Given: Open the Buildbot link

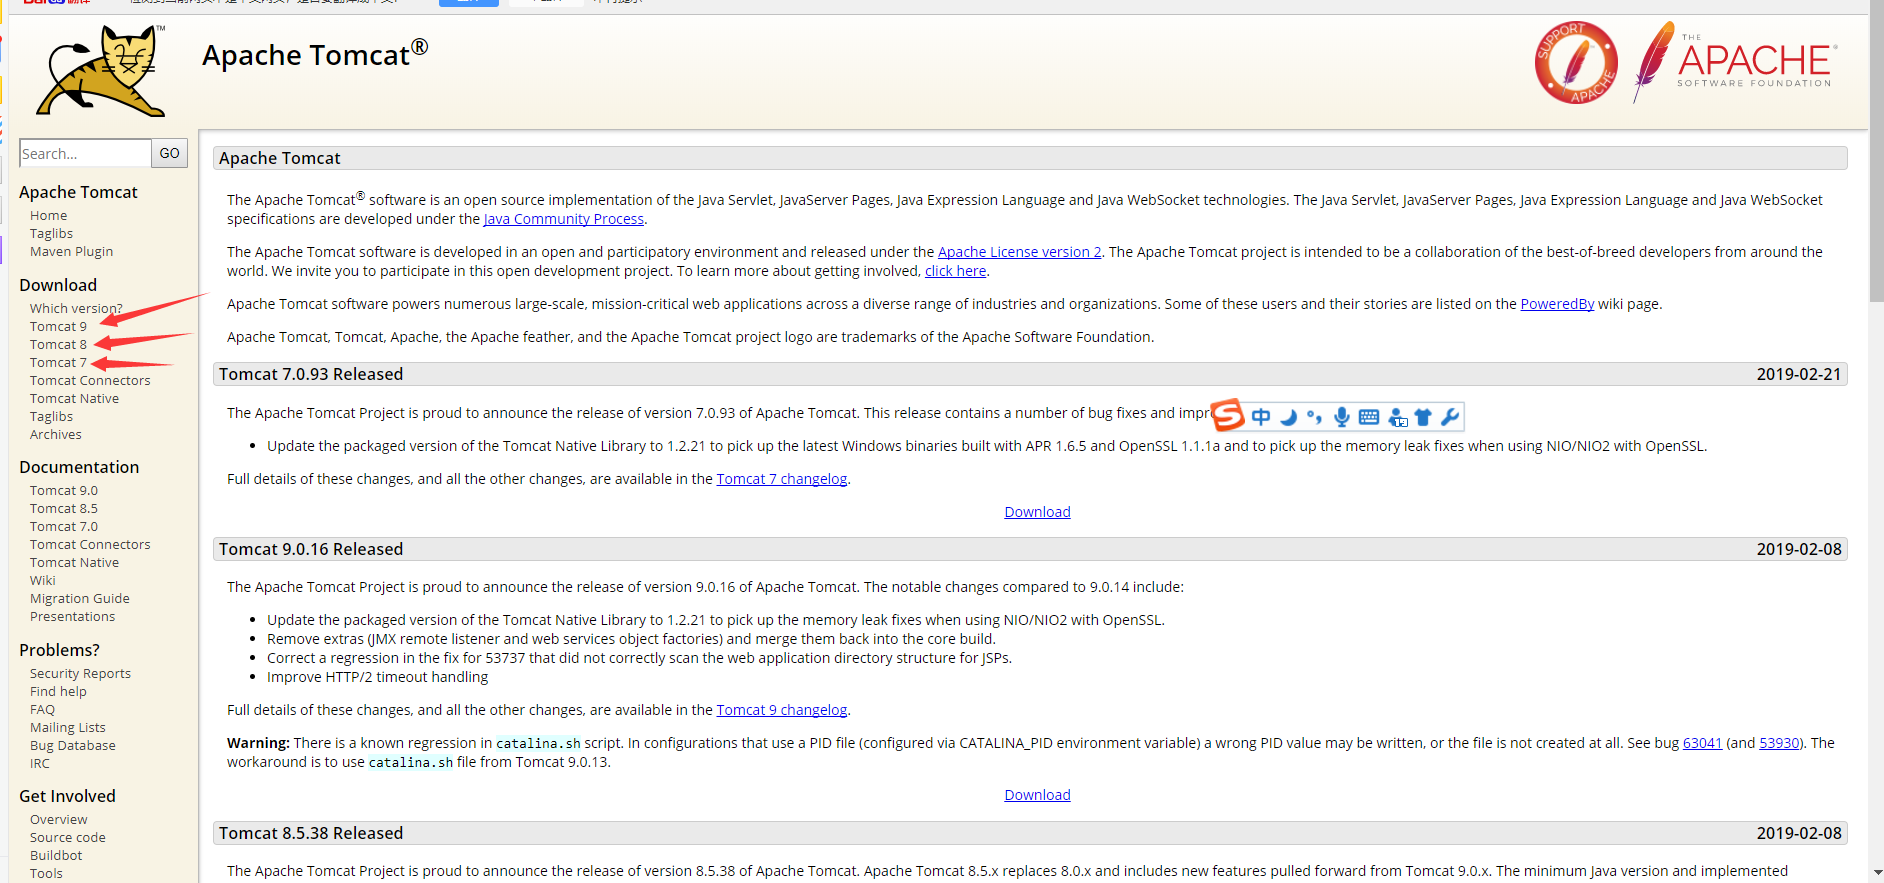Looking at the screenshot, I should 56,855.
